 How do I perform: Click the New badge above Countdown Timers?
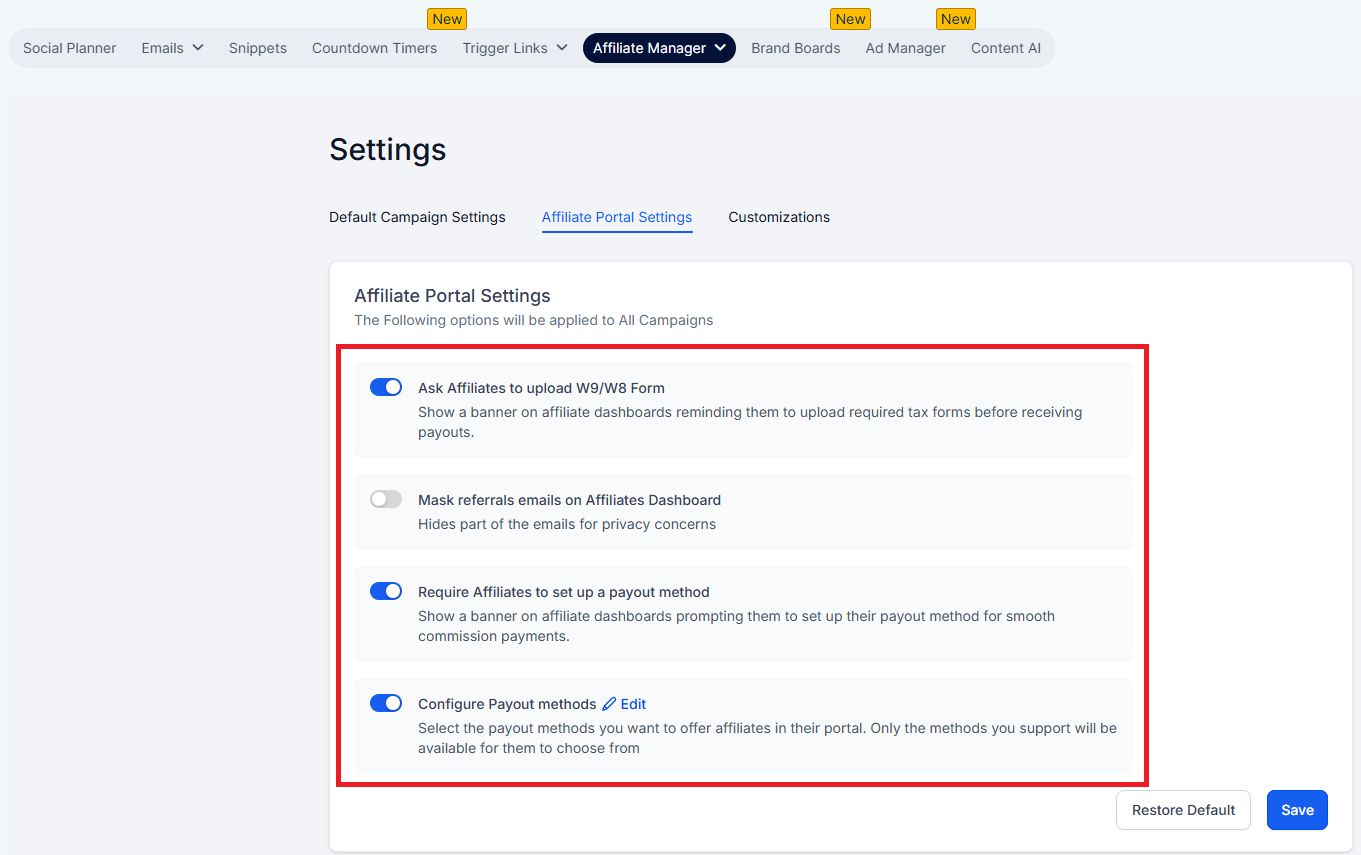click(447, 19)
